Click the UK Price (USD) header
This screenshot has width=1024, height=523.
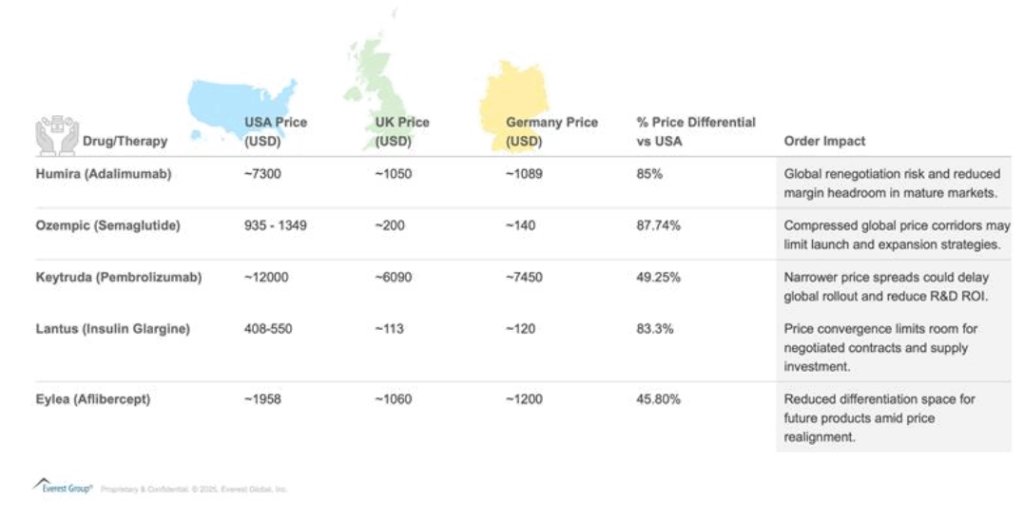coord(402,131)
